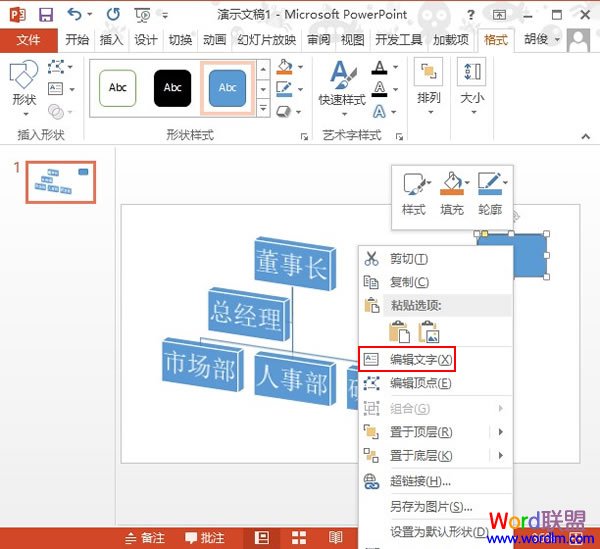Click the Undo arrow icon

click(x=74, y=15)
